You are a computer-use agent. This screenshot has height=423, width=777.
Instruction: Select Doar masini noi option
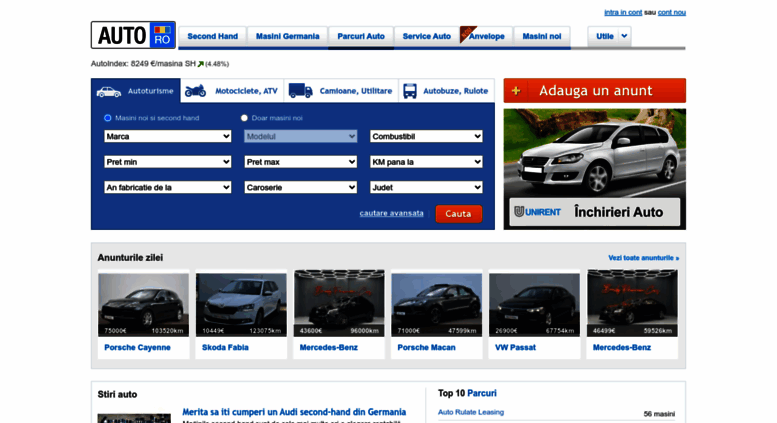point(244,118)
